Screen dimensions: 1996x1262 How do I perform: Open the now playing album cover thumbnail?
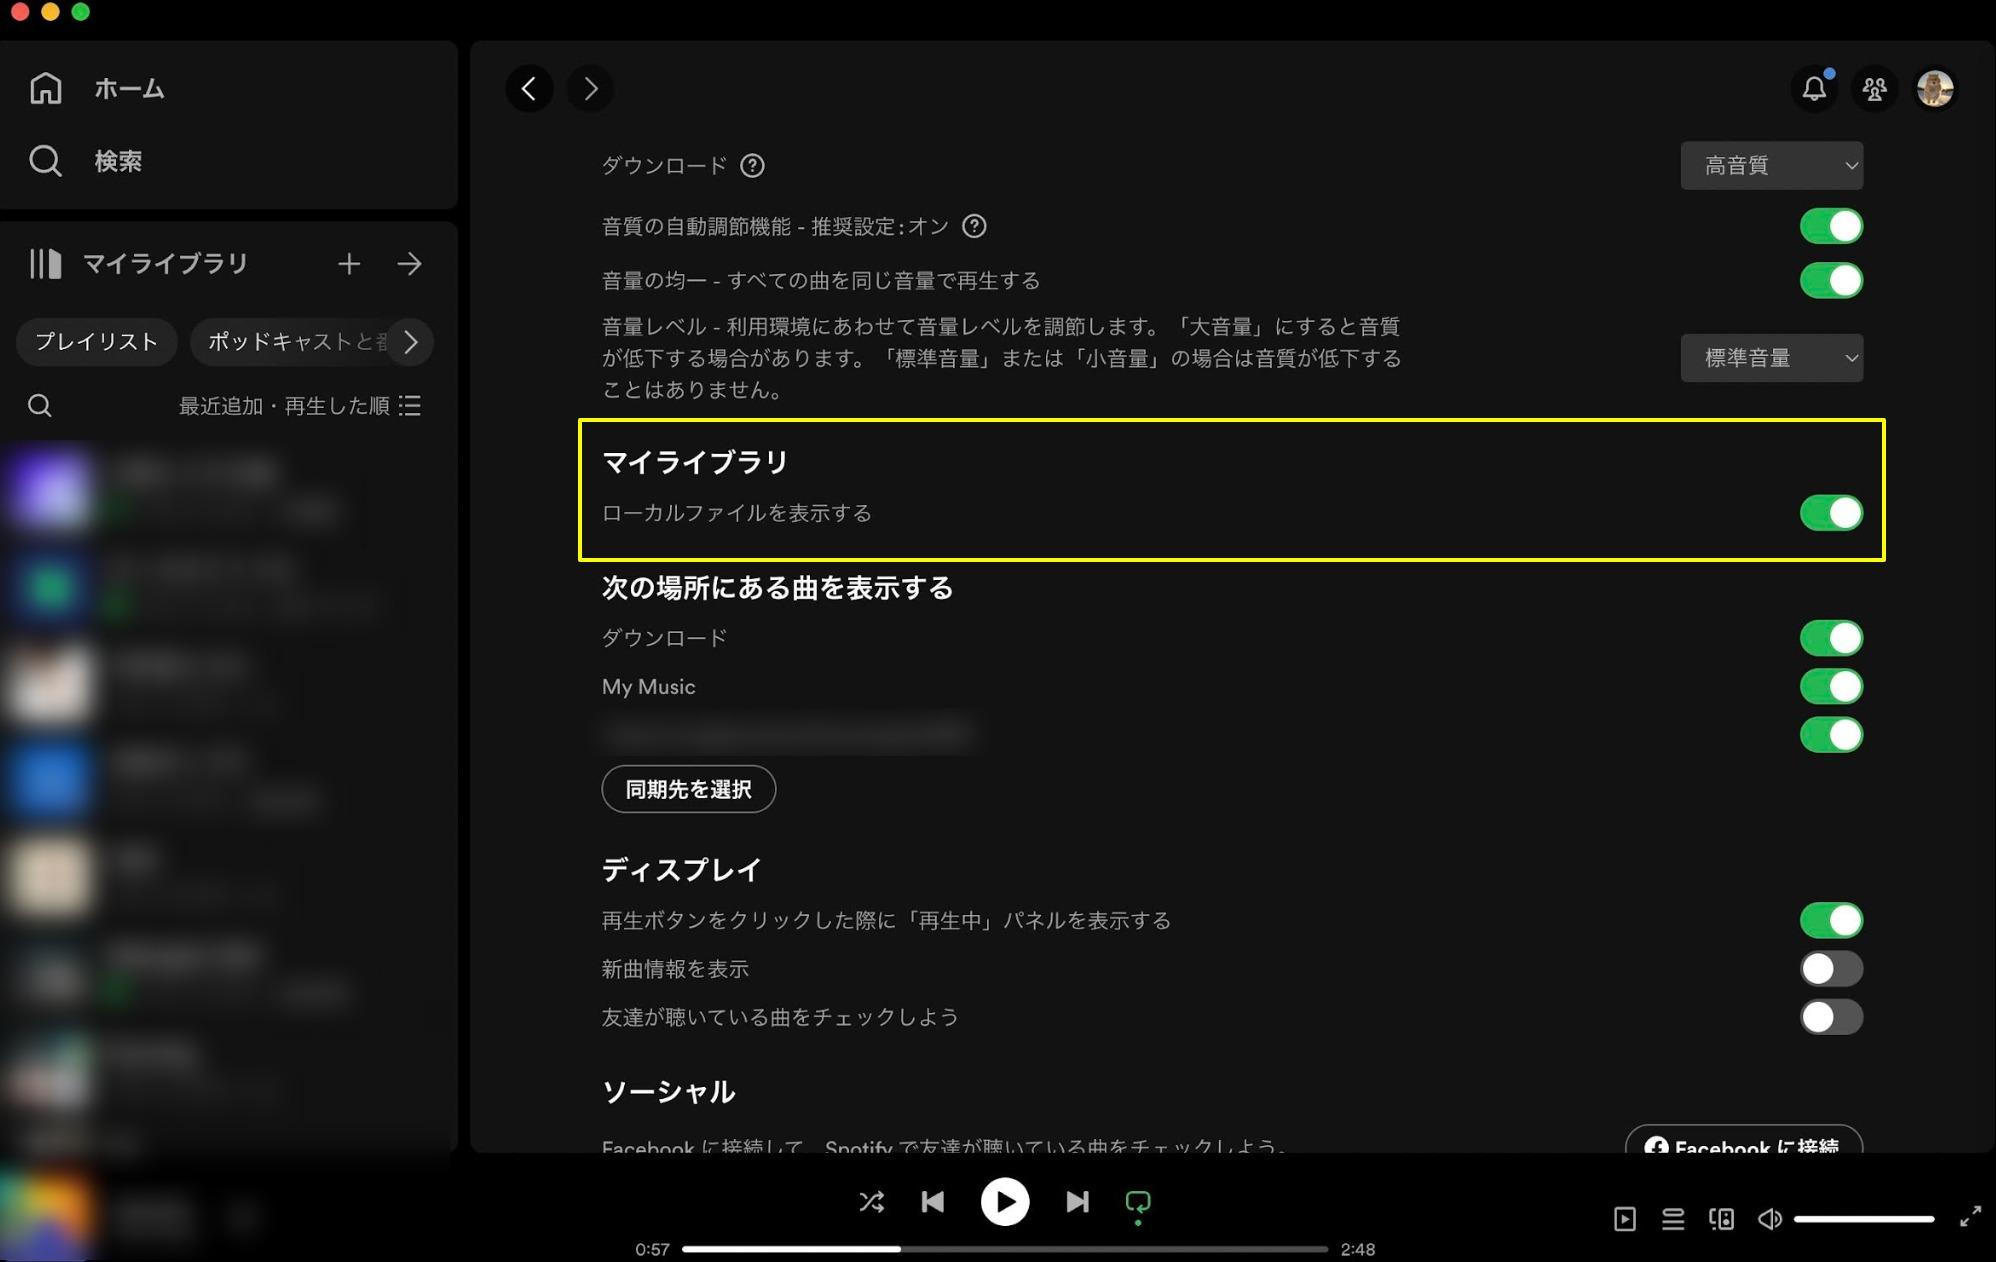point(45,1216)
